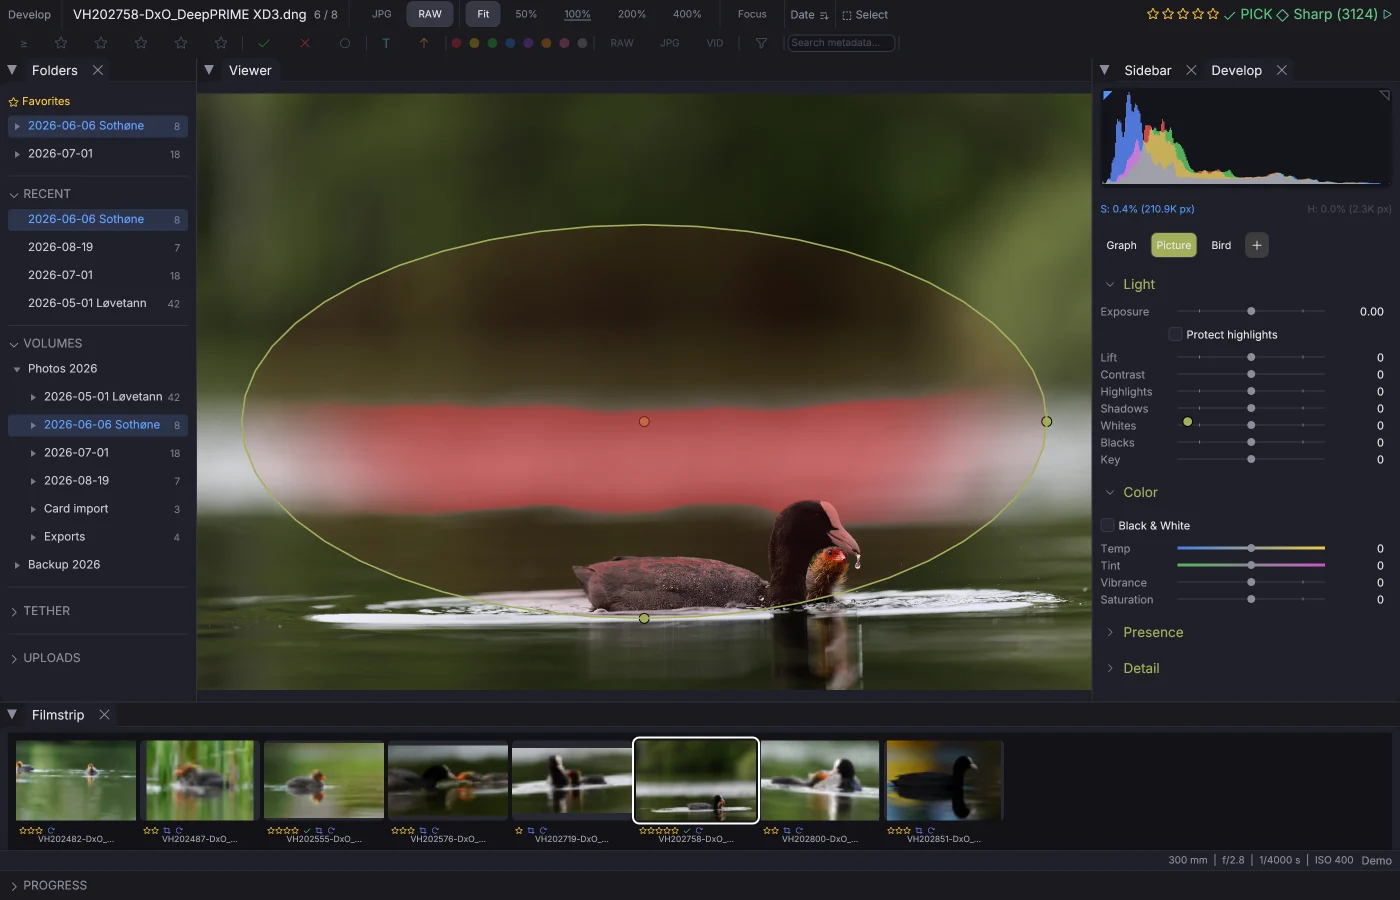Click the teal T icon in the toolbar
The height and width of the screenshot is (900, 1400).
386,43
